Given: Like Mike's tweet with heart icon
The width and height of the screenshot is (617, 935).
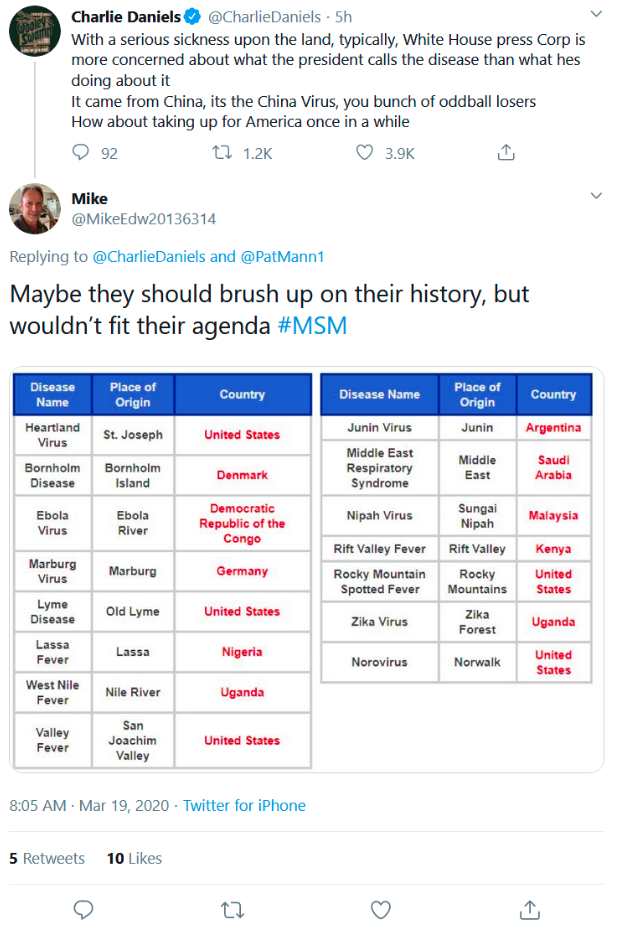Looking at the screenshot, I should coord(381,910).
